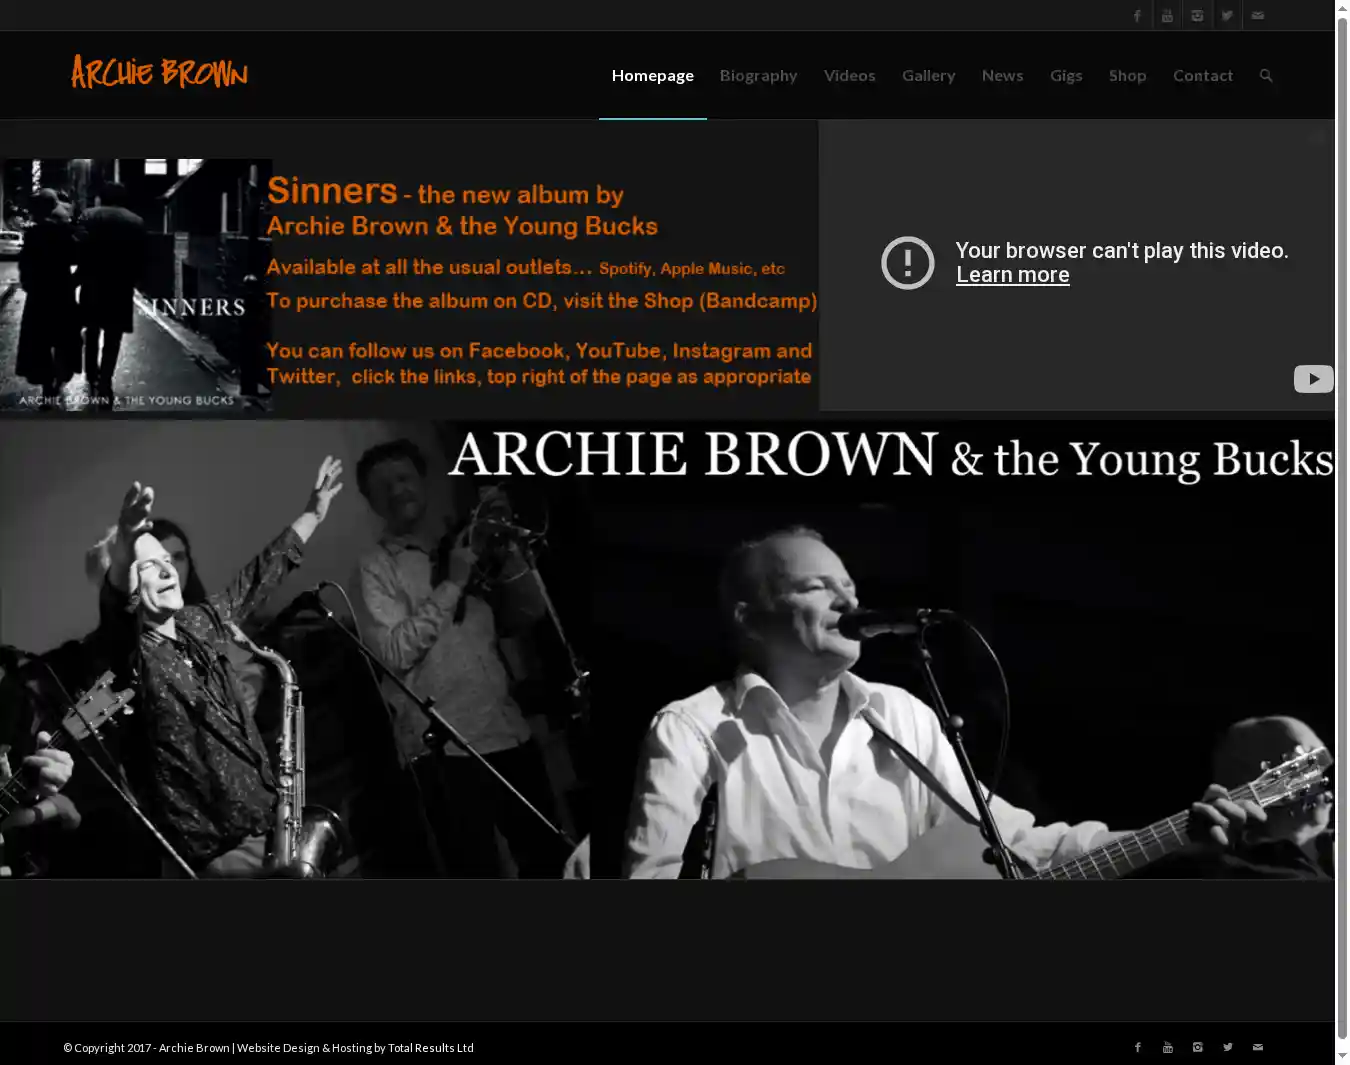This screenshot has height=1065, width=1350.
Task: Open Instagram icon in top header bar
Action: point(1197,15)
